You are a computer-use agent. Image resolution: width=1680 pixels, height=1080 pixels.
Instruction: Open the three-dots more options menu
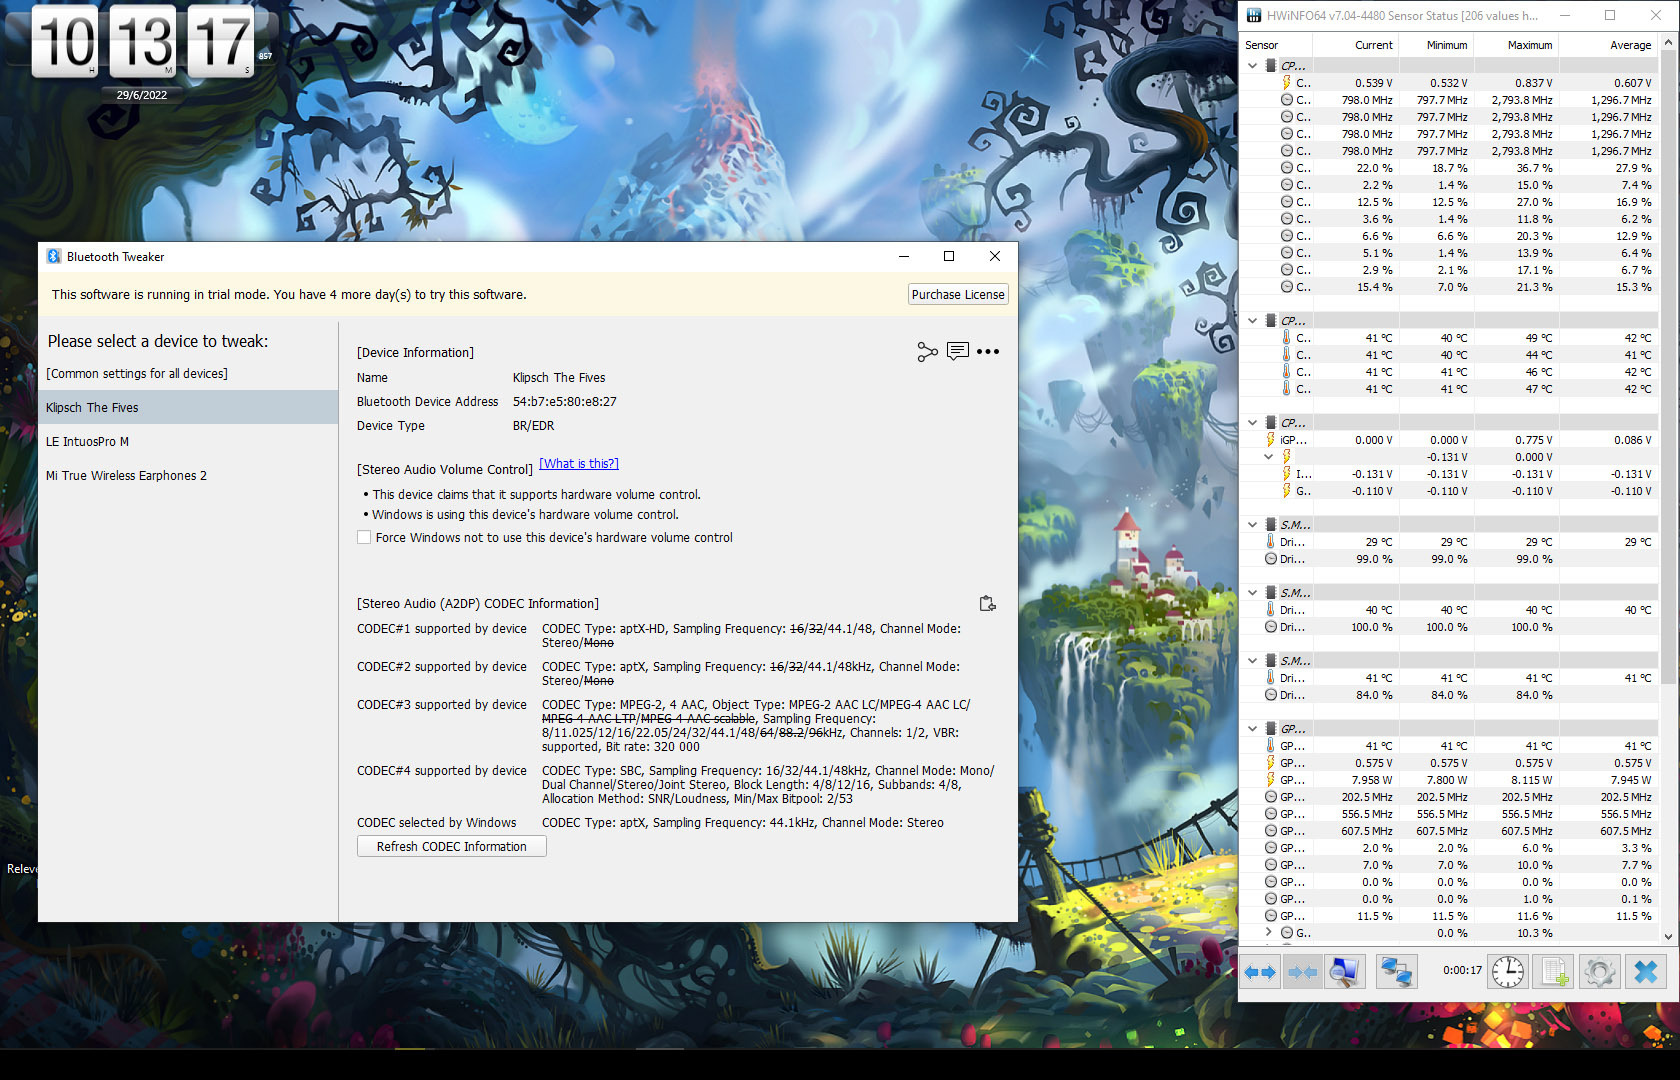(x=988, y=352)
